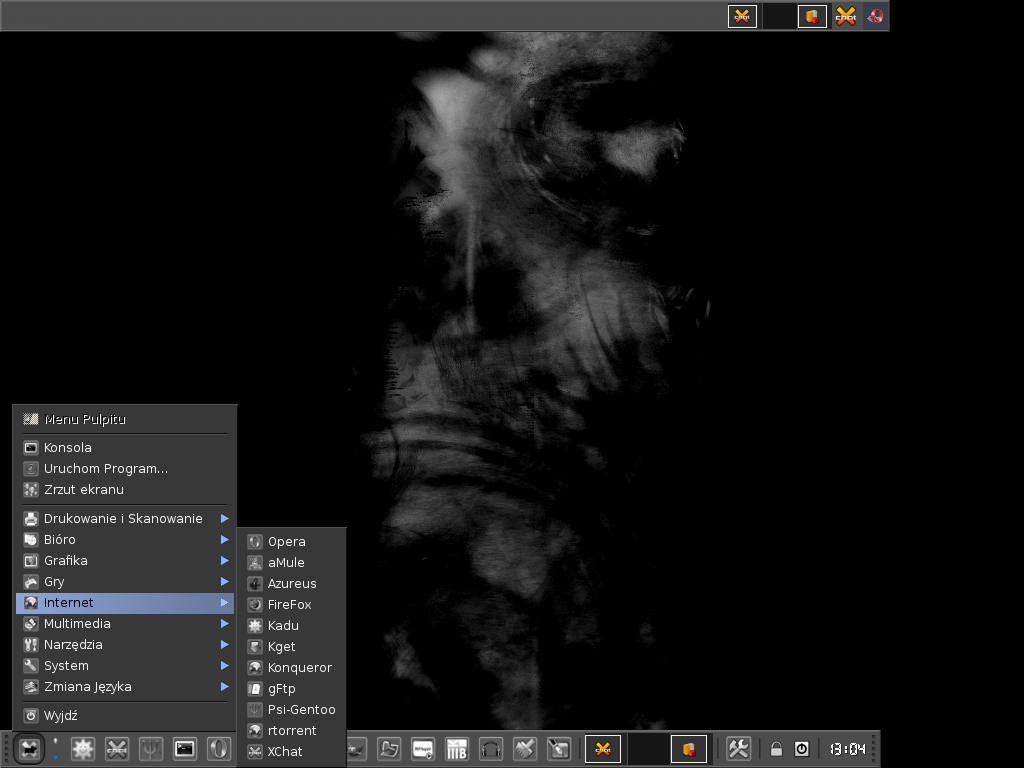Choose Psi-Gentoo in the Internet submenu

click(291, 709)
